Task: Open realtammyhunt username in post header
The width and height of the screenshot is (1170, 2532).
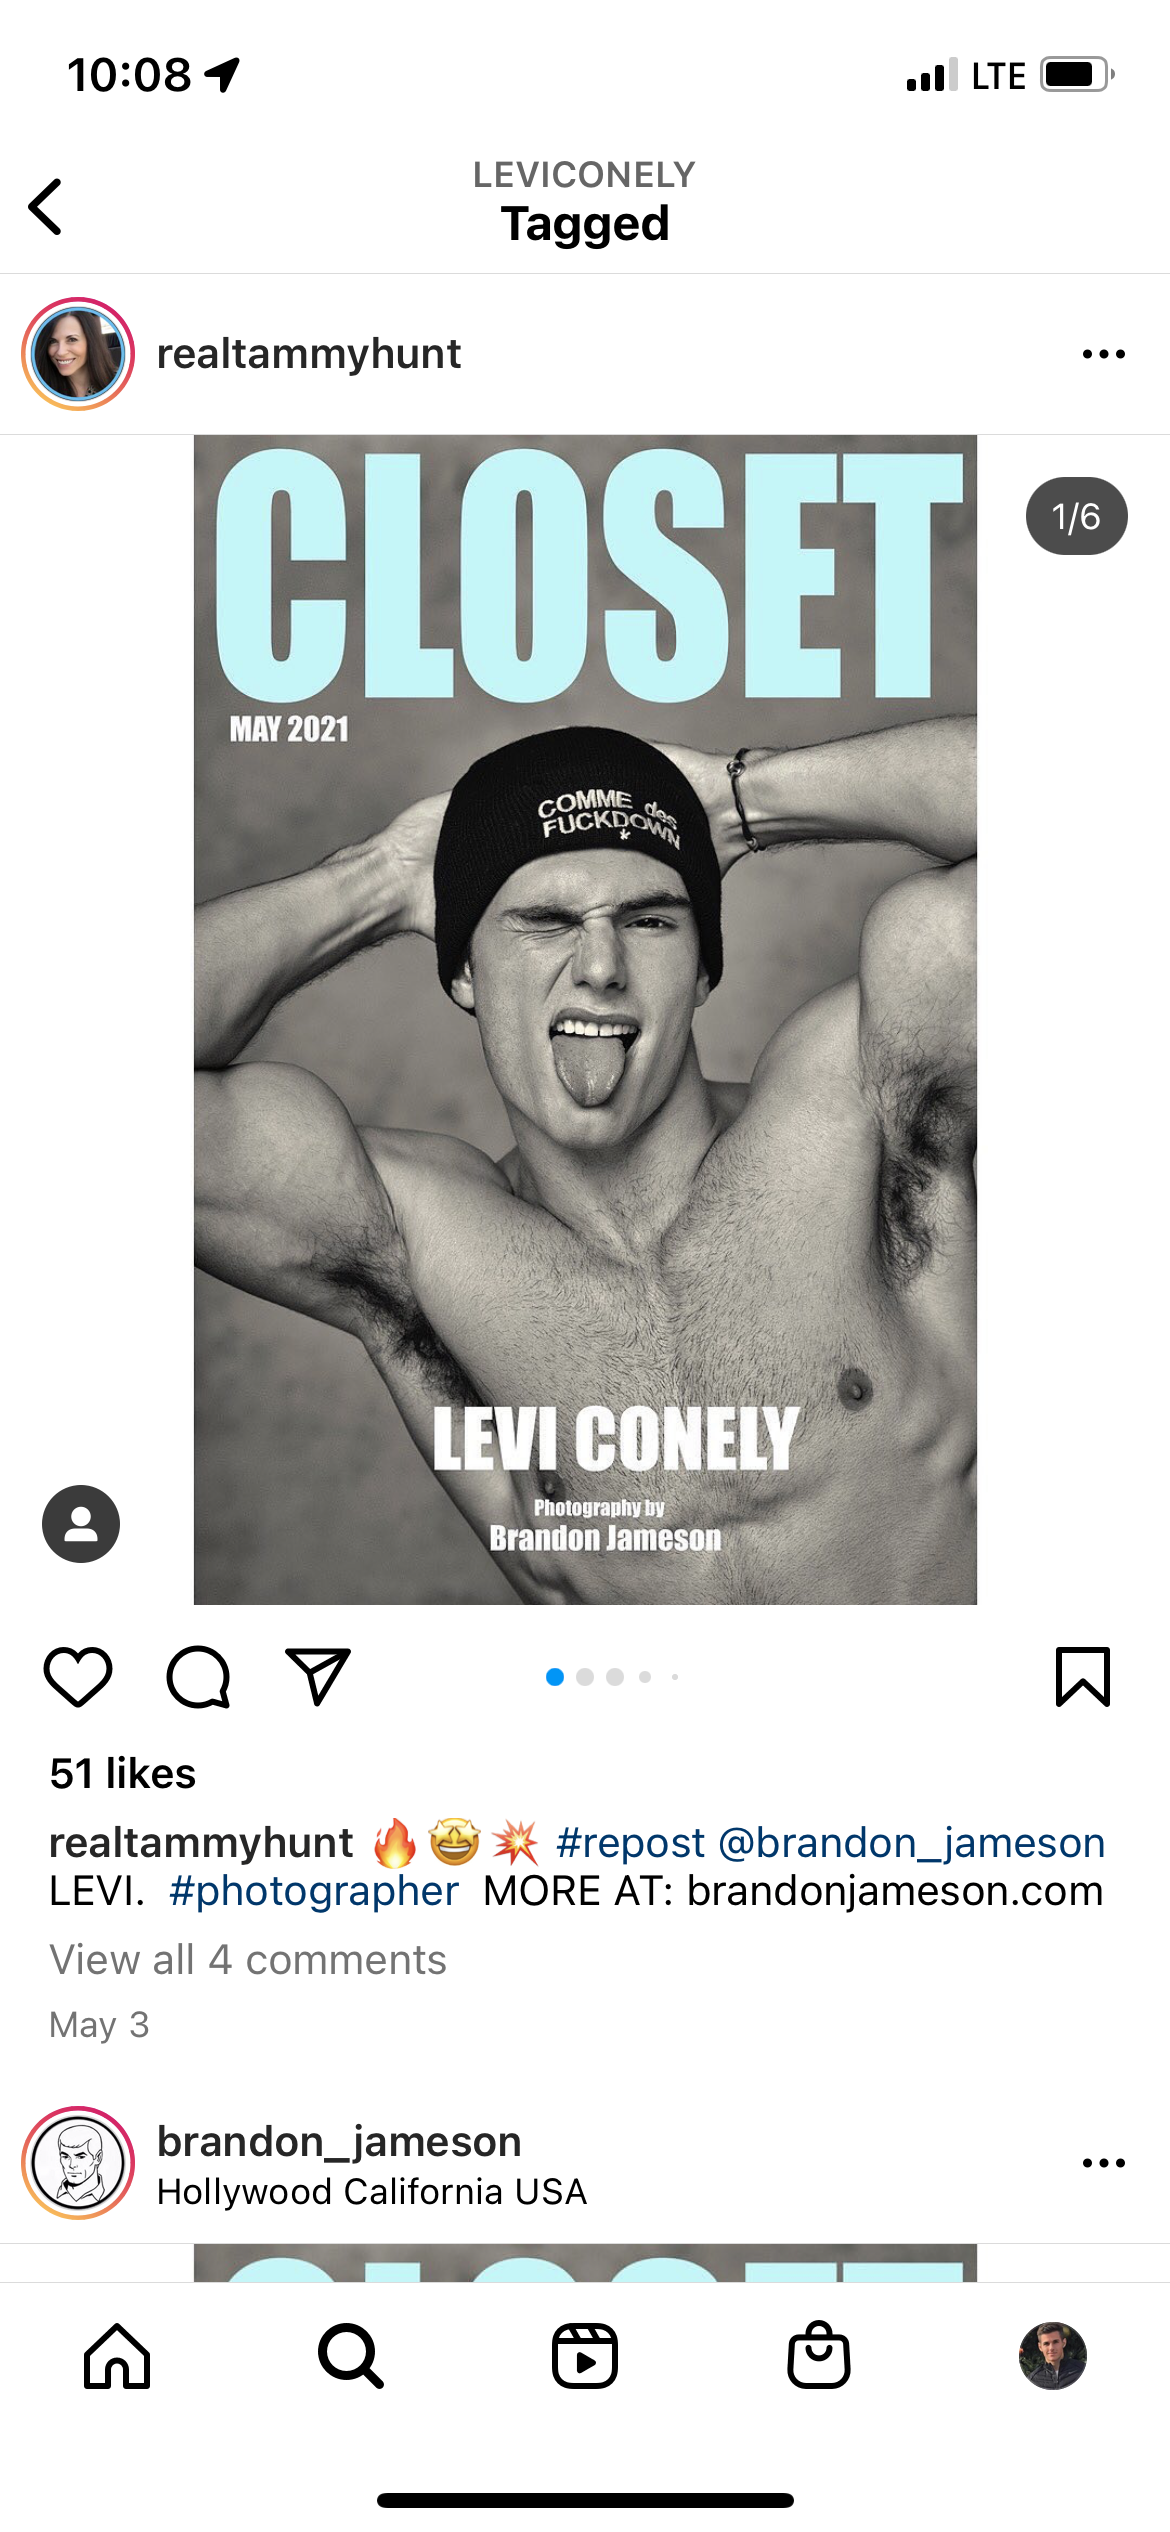Action: point(309,354)
